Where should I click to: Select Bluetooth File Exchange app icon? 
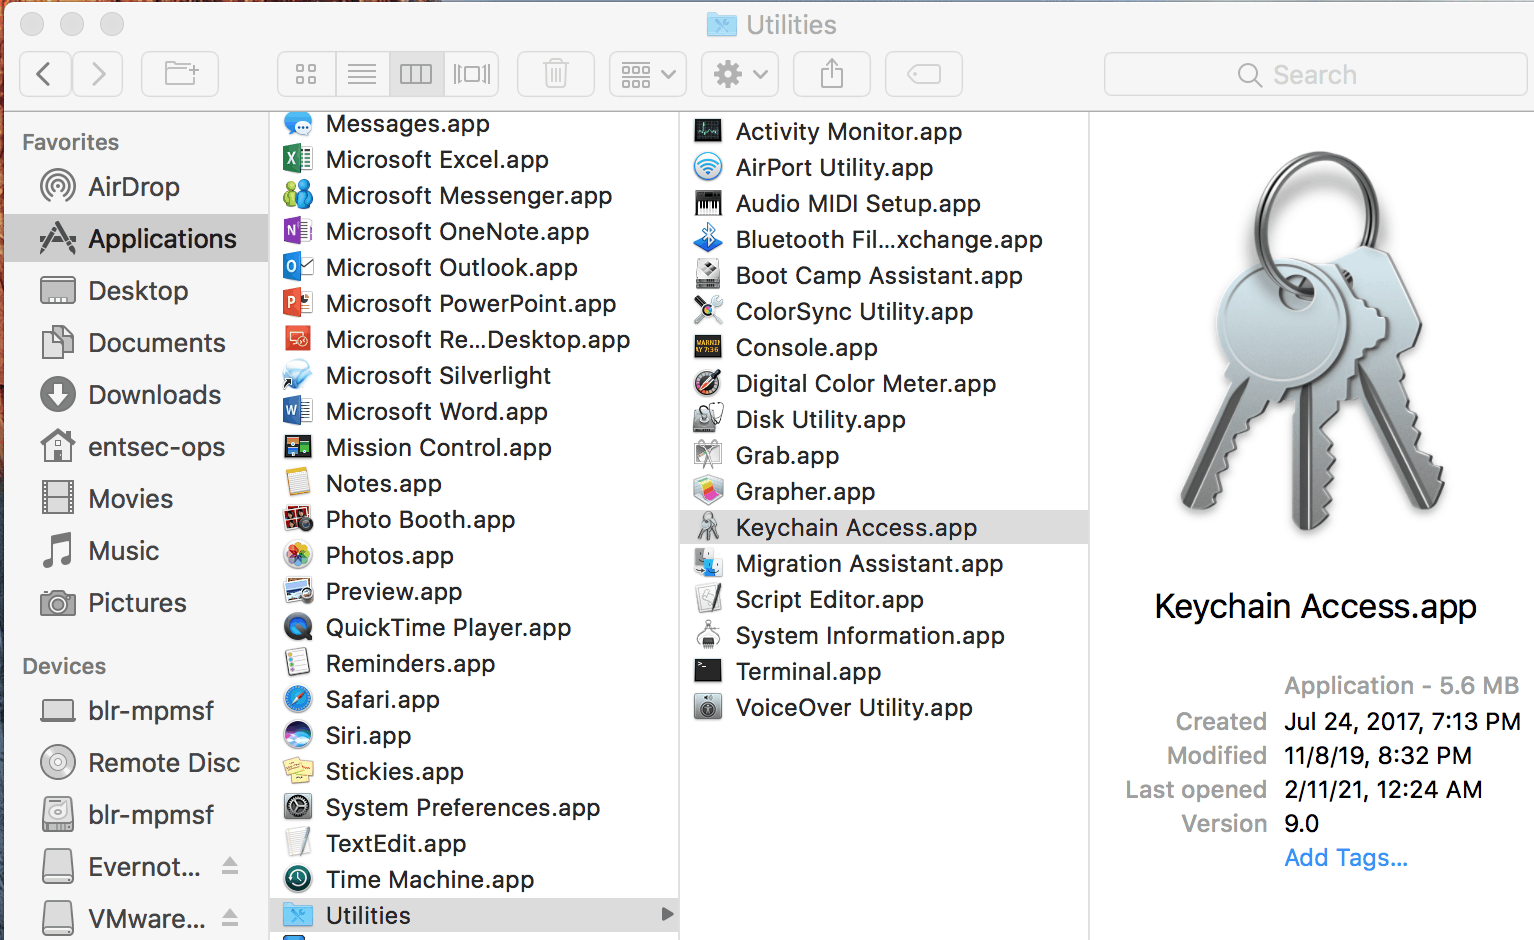click(x=708, y=240)
